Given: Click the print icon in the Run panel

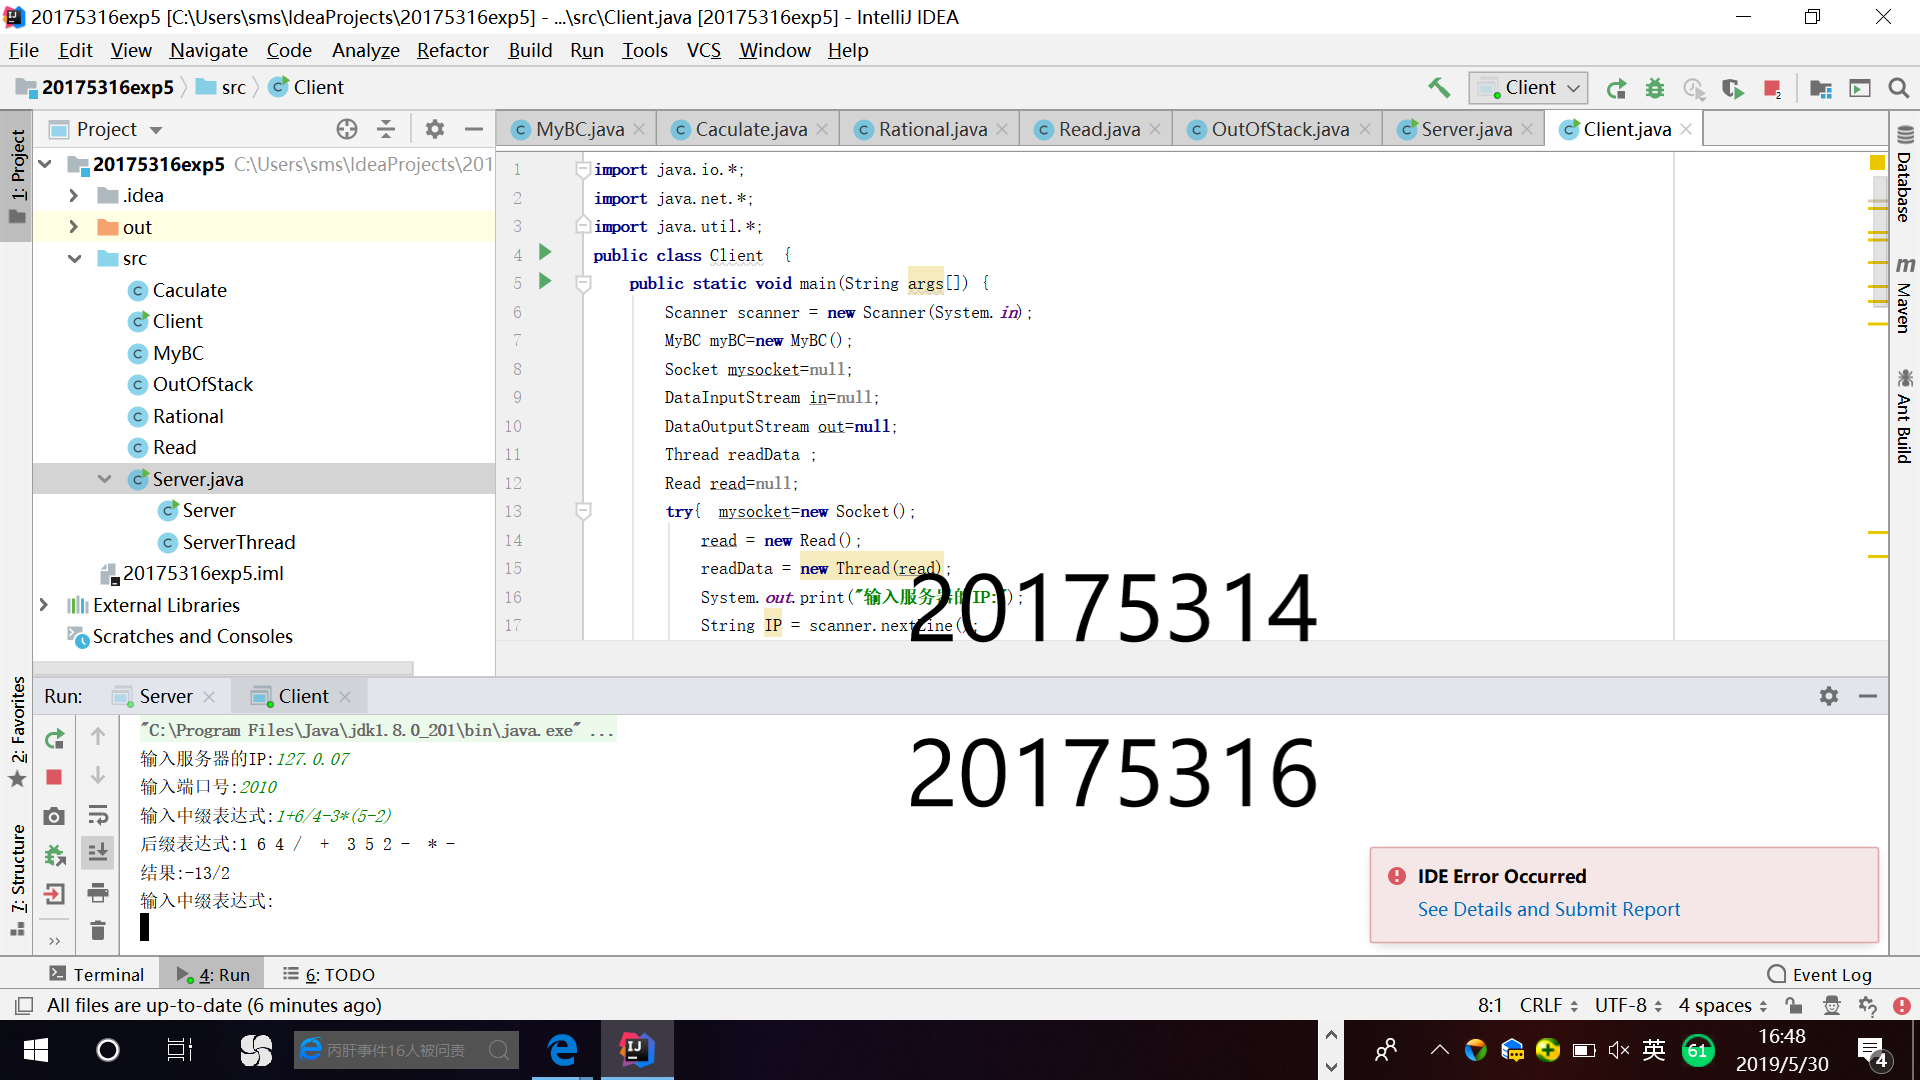Looking at the screenshot, I should [98, 892].
